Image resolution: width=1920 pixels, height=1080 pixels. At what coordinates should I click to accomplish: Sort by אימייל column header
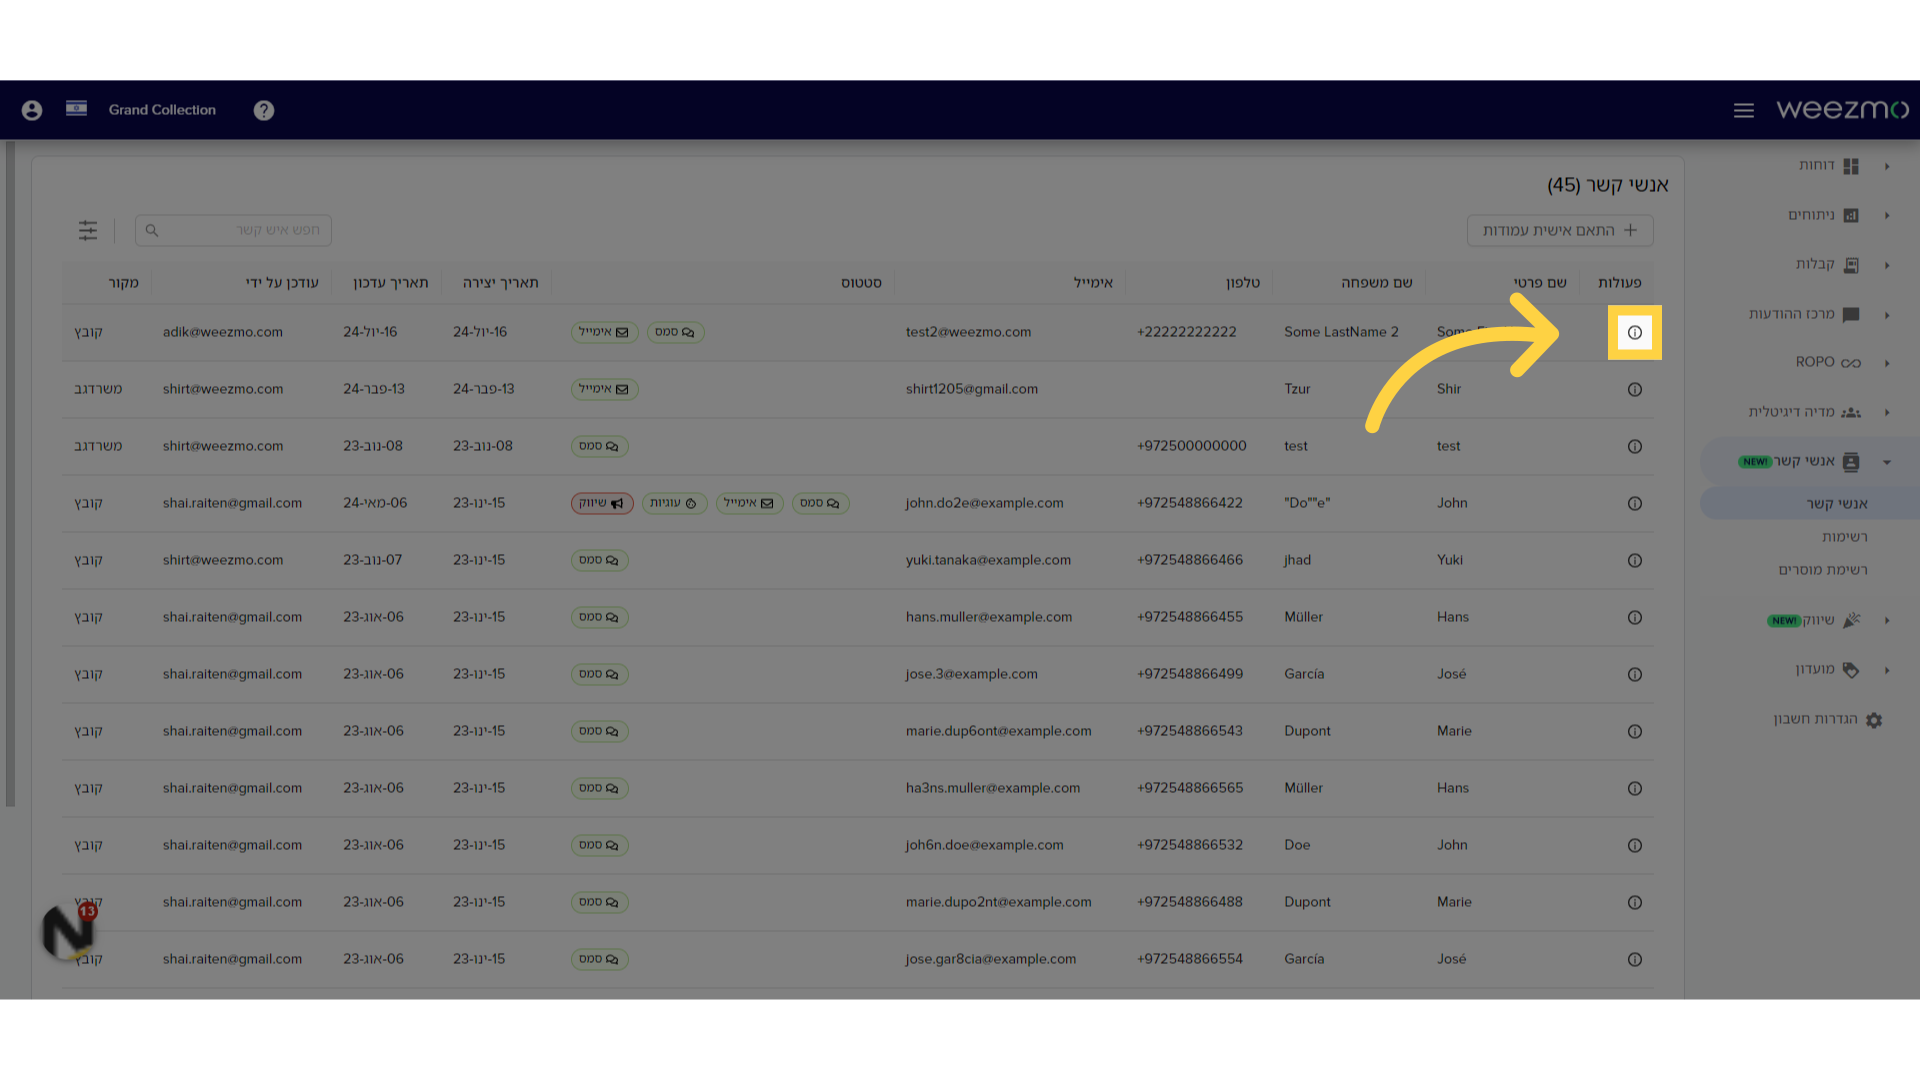point(1093,283)
